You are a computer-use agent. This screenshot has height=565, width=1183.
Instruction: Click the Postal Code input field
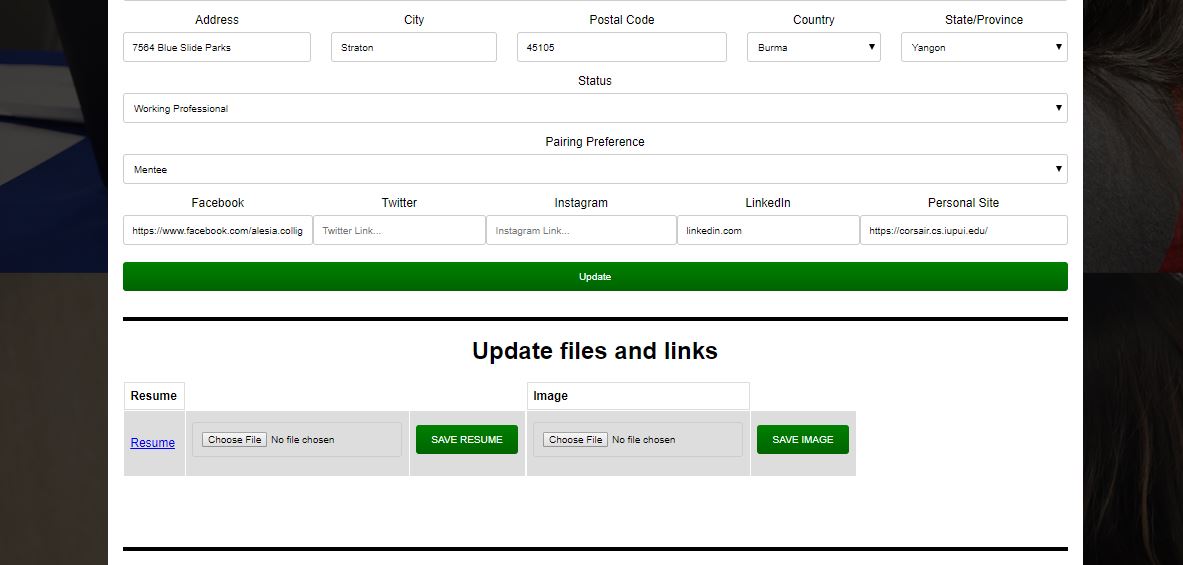(x=621, y=47)
